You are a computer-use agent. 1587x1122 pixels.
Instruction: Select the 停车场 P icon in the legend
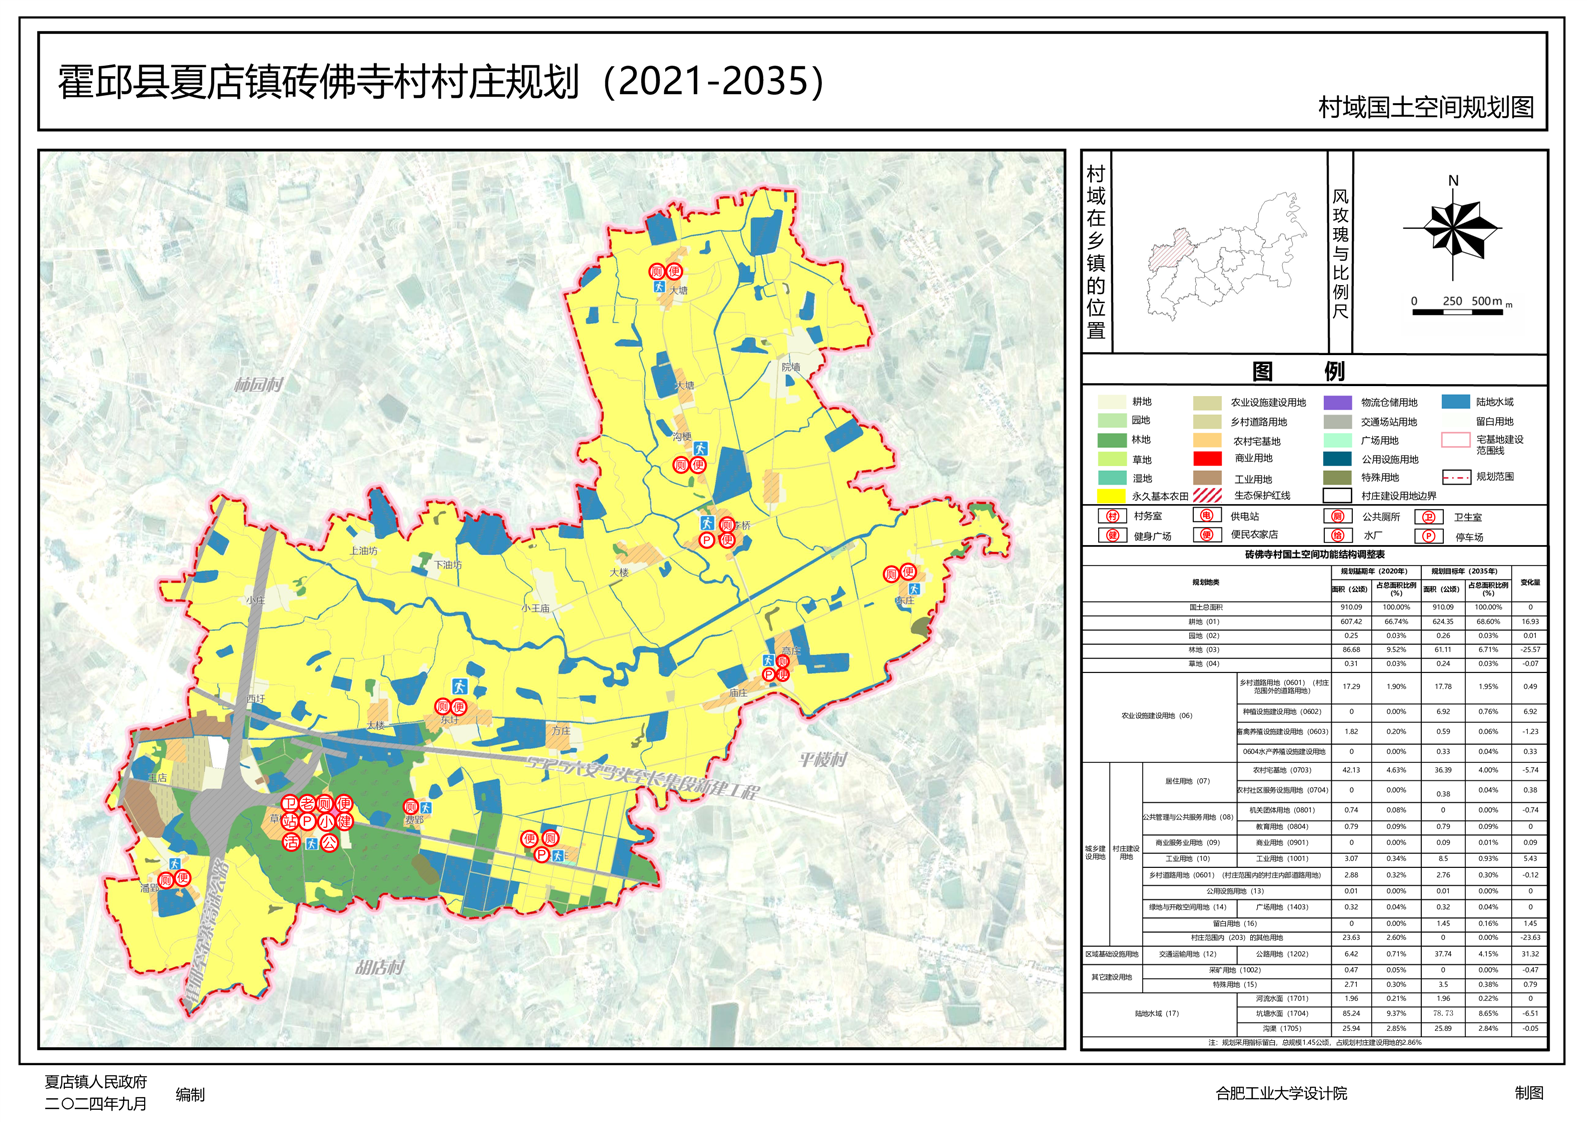1429,536
